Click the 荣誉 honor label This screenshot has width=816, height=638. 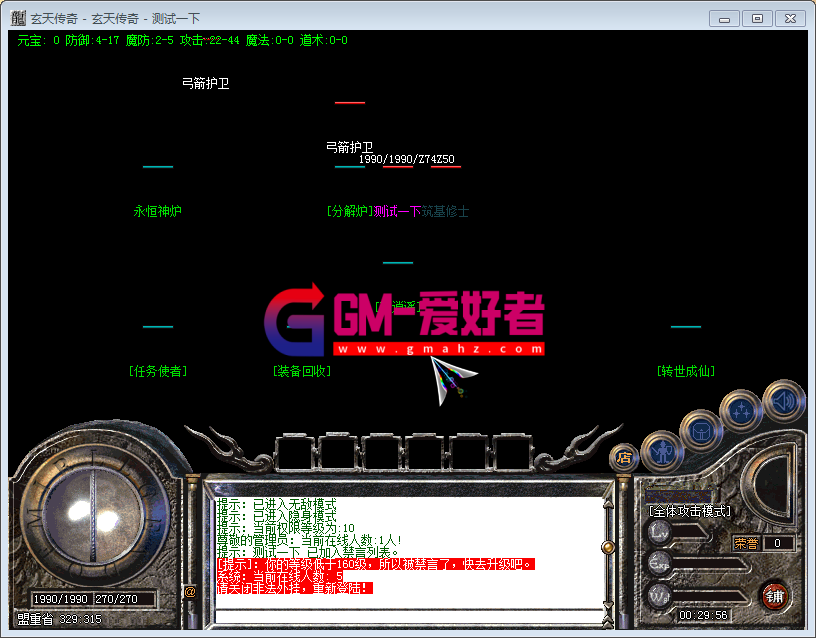coord(746,543)
